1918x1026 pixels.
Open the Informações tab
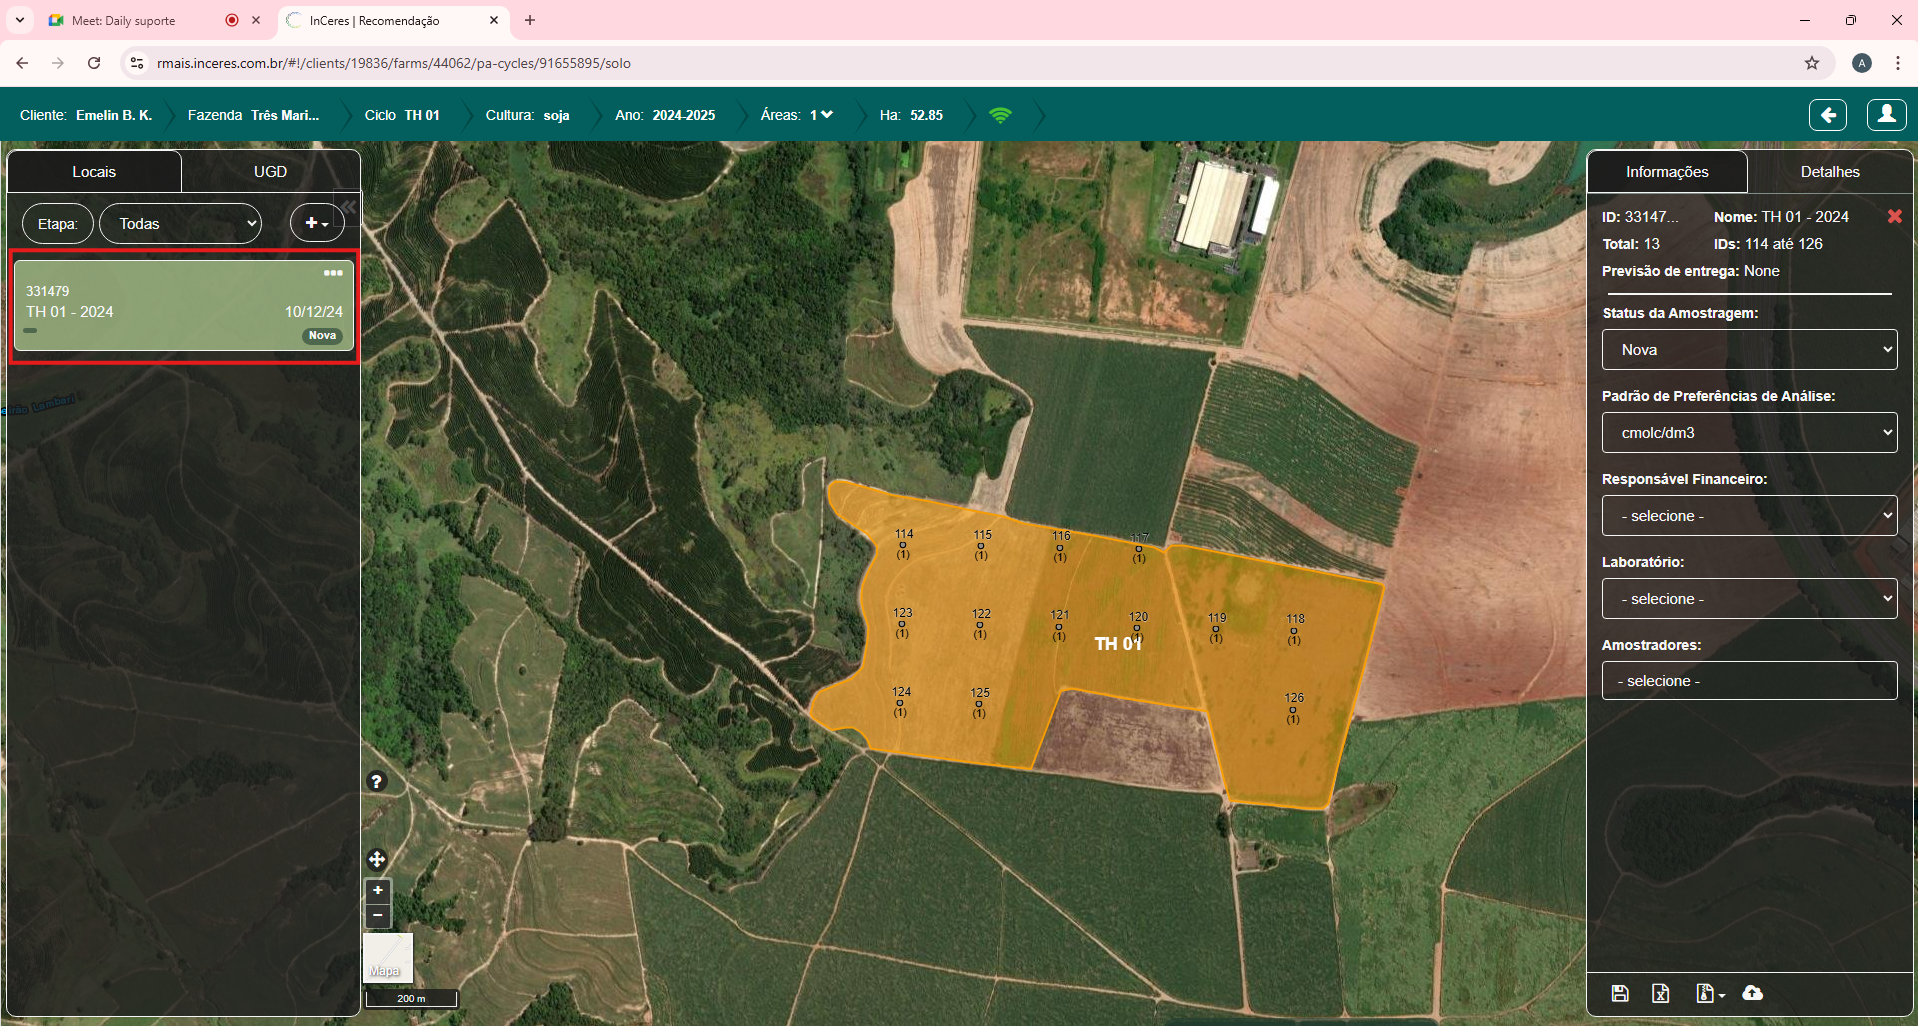[x=1667, y=171]
